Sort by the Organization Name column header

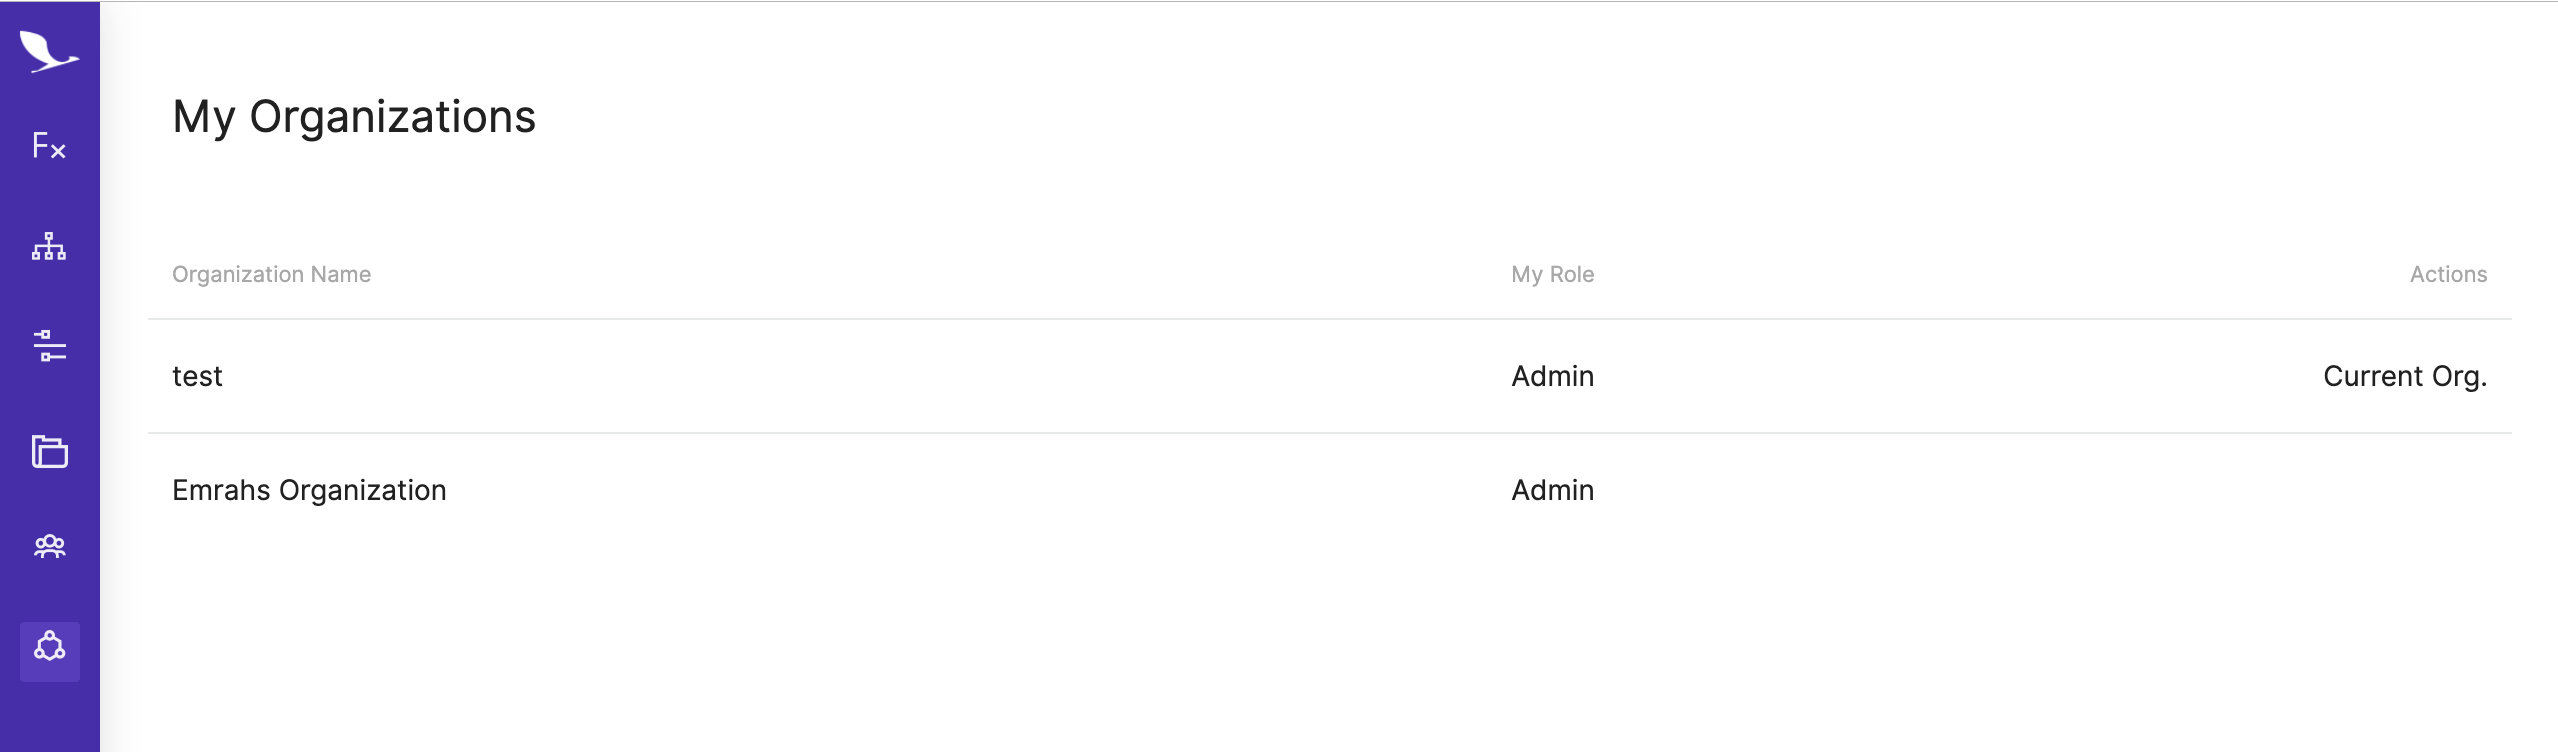pyautogui.click(x=271, y=274)
